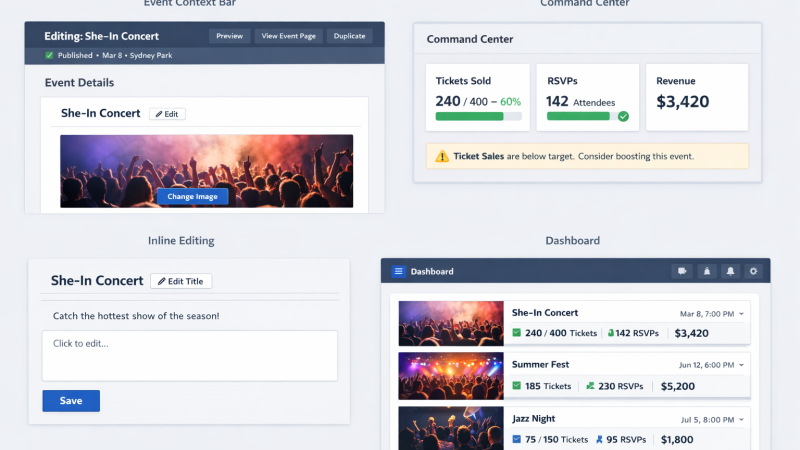Click Preview in the event context bar
Image resolution: width=800 pixels, height=450 pixels.
(x=229, y=36)
